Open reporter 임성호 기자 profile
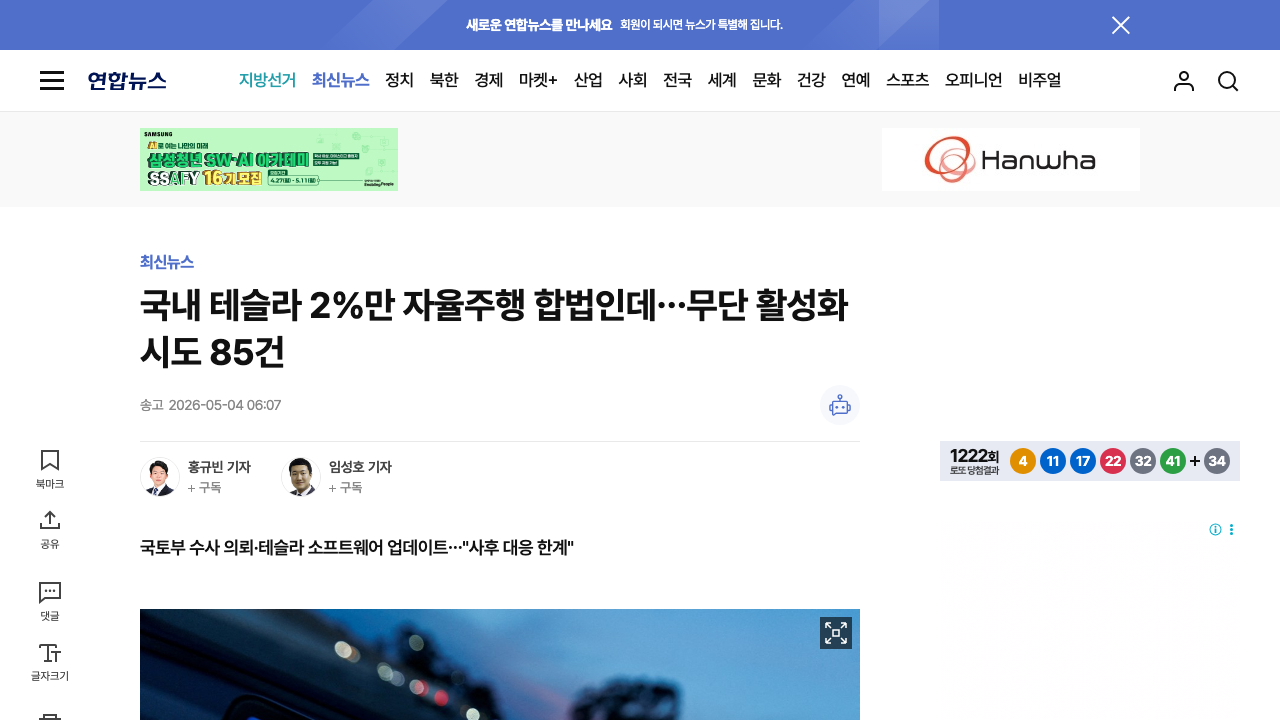 [360, 467]
